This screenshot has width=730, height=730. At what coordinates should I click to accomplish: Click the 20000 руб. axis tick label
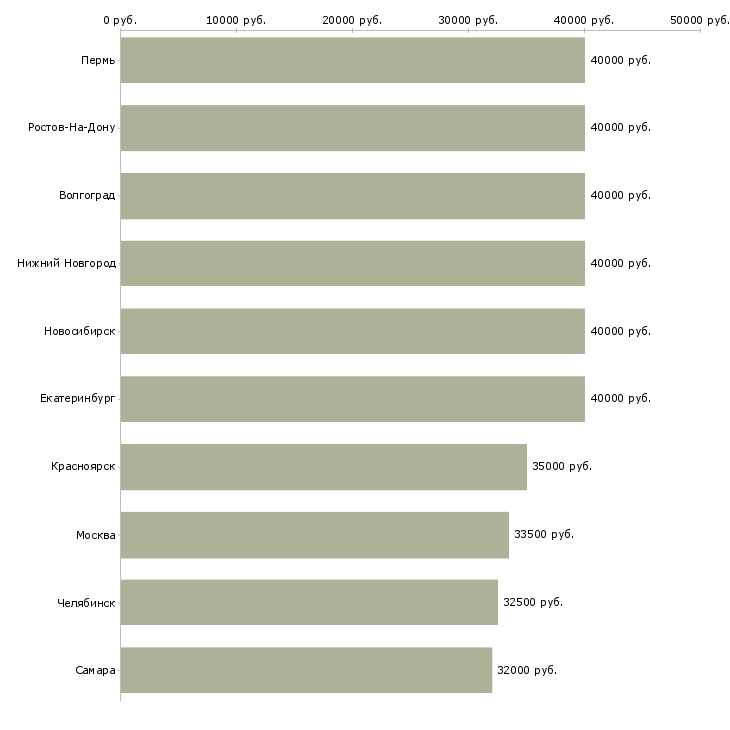point(352,19)
